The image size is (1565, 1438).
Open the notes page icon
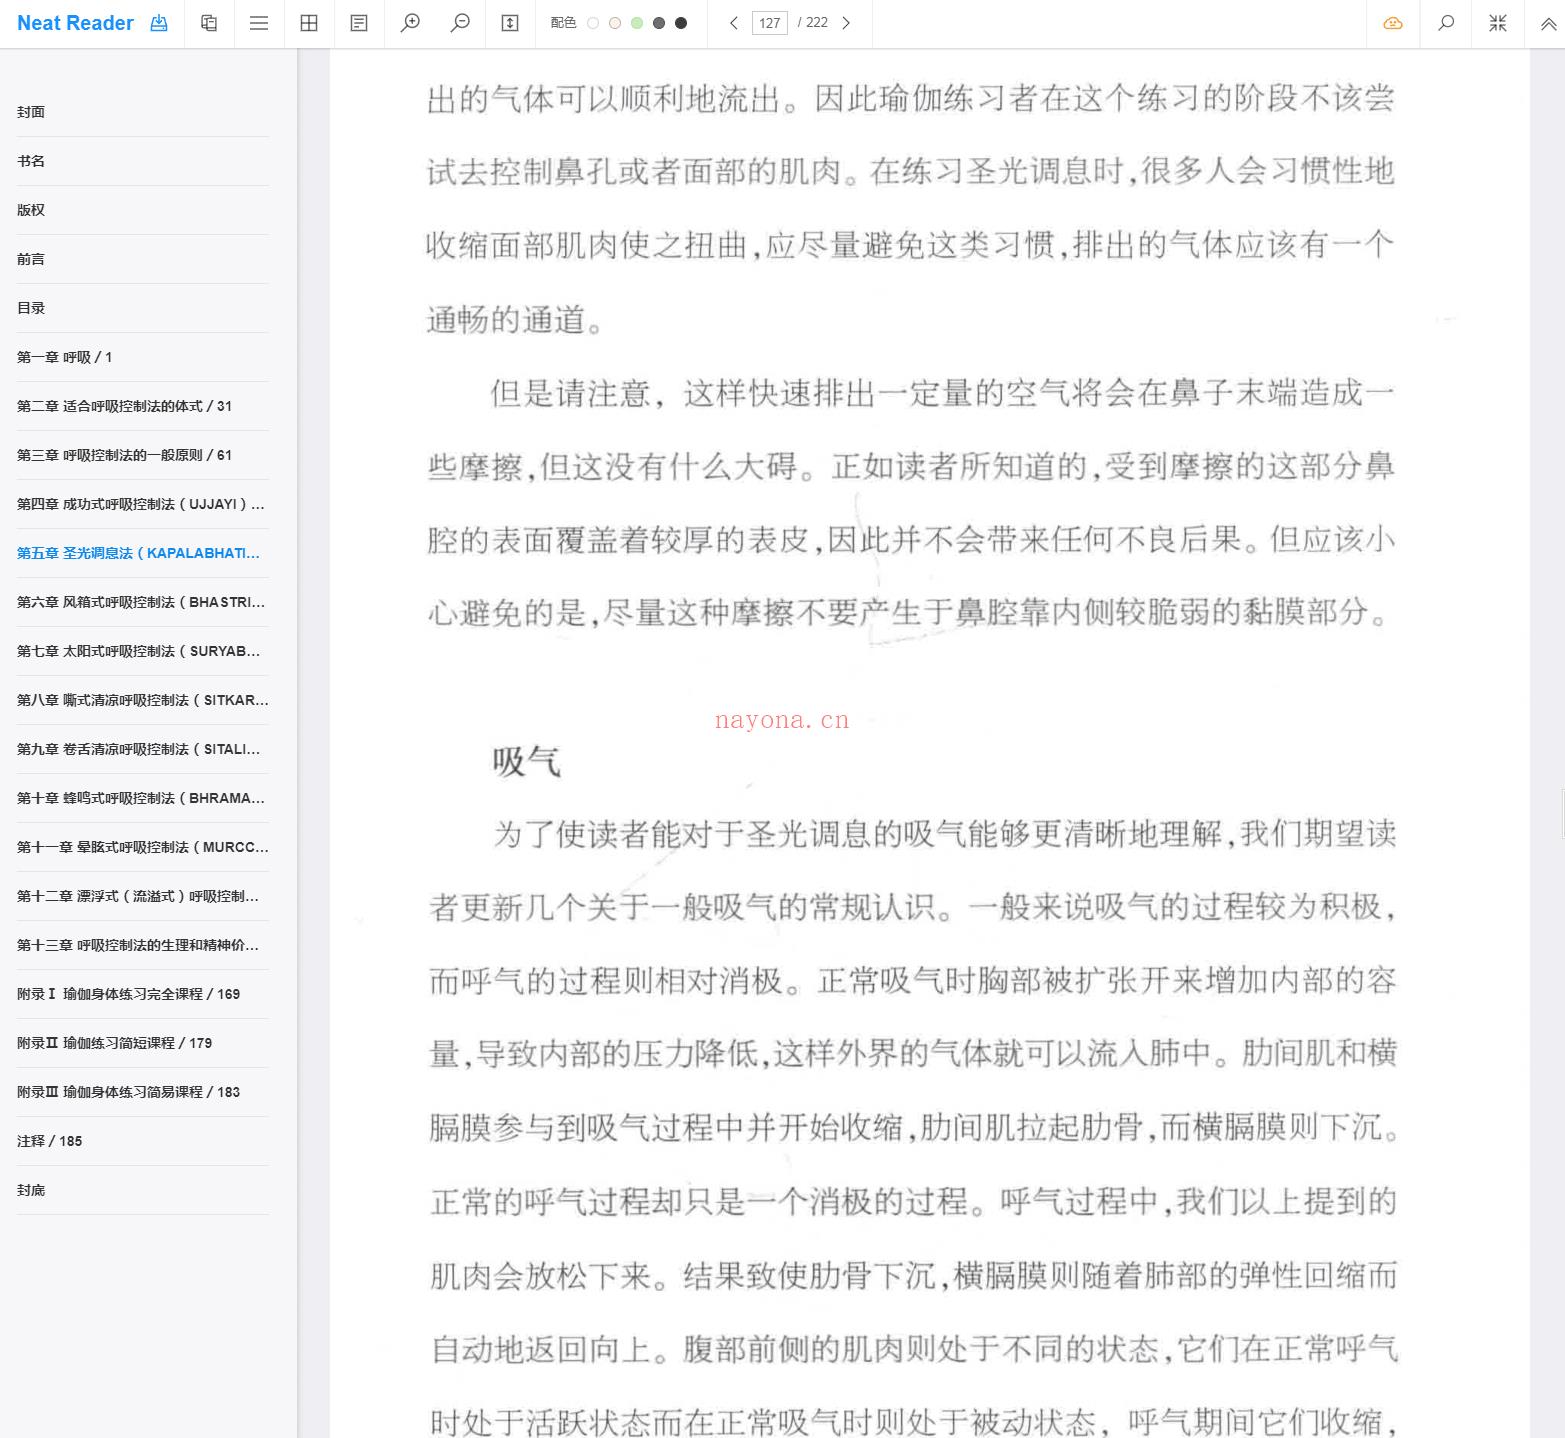tap(359, 23)
